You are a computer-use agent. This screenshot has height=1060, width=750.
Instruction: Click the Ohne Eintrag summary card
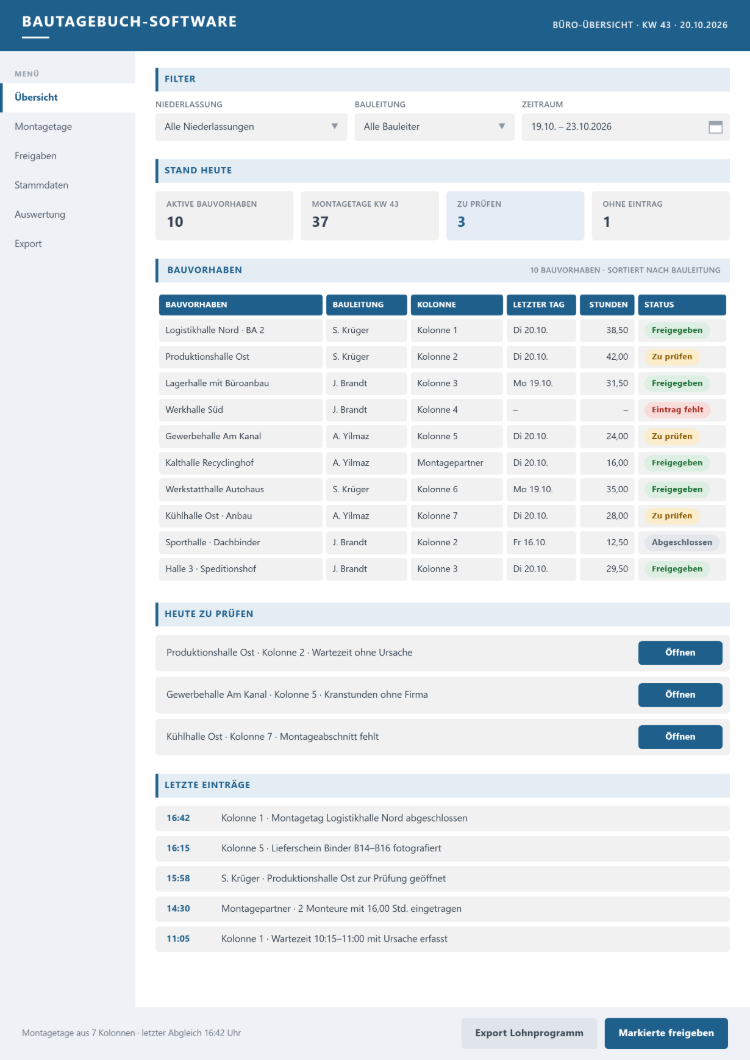pos(661,216)
